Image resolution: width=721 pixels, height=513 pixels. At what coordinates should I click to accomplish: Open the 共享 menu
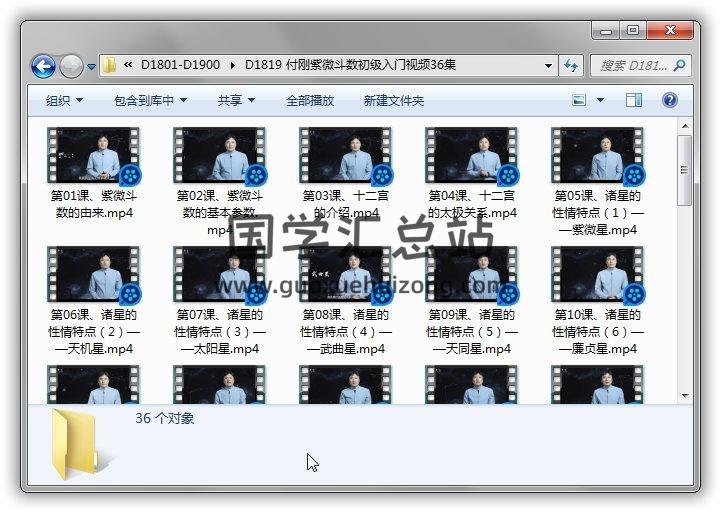[x=236, y=100]
